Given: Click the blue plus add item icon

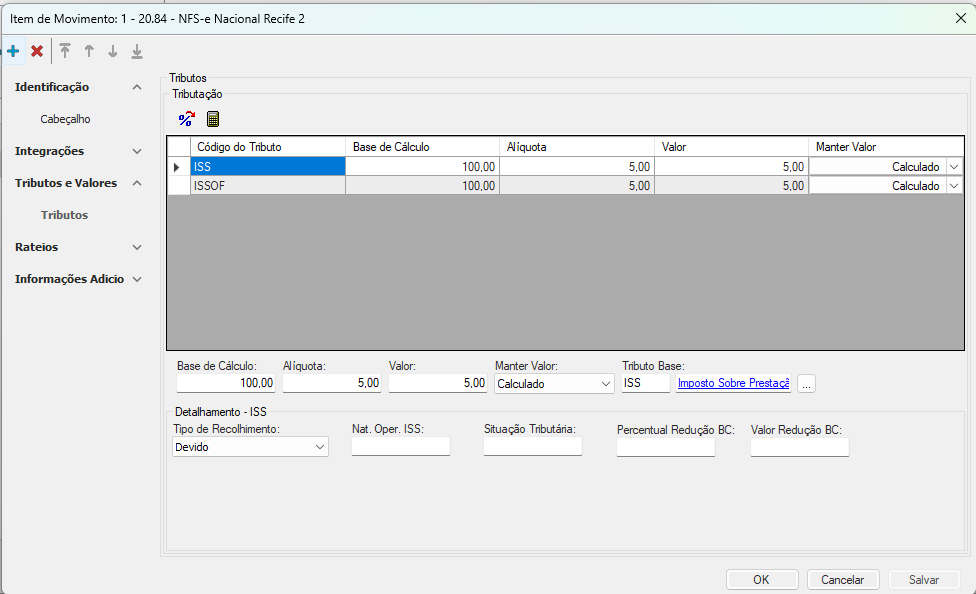Looking at the screenshot, I should (x=13, y=51).
